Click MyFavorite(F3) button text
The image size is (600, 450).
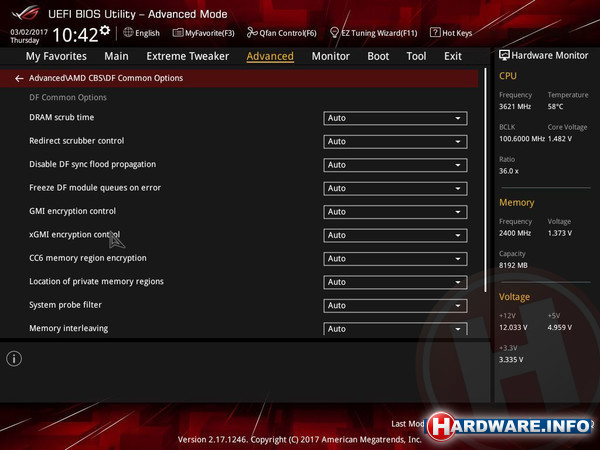pos(210,33)
